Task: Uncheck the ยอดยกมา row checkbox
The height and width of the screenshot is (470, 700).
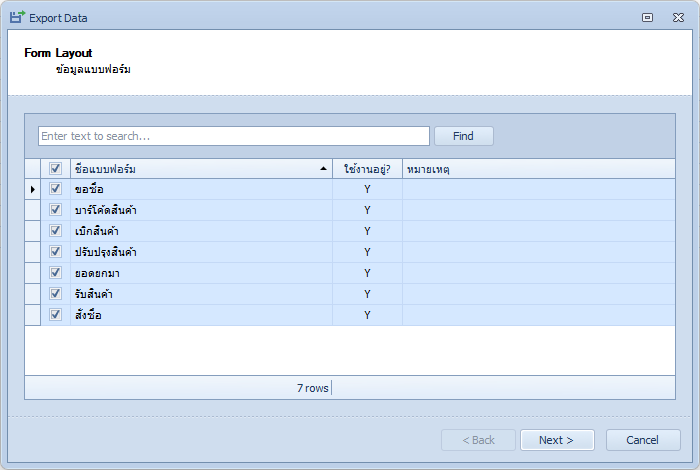Action: [55, 273]
